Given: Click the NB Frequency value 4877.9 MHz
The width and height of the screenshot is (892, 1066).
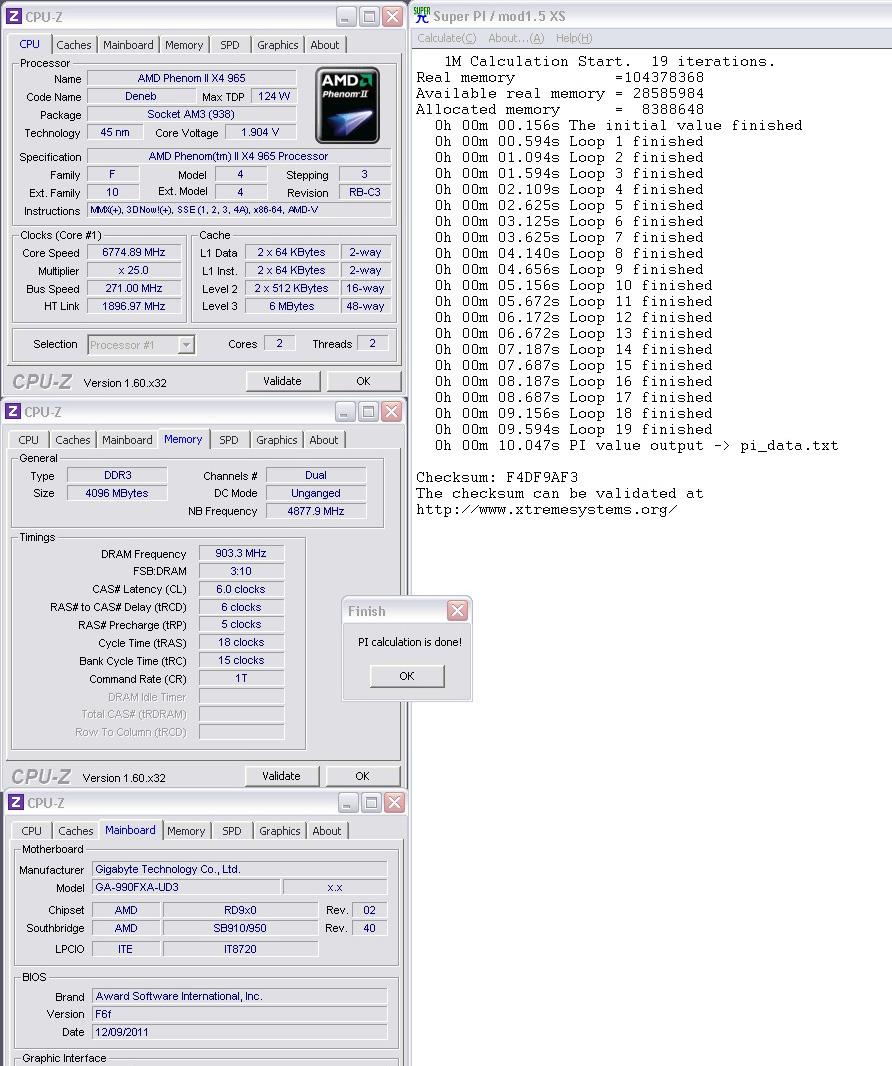Looking at the screenshot, I should coord(316,511).
